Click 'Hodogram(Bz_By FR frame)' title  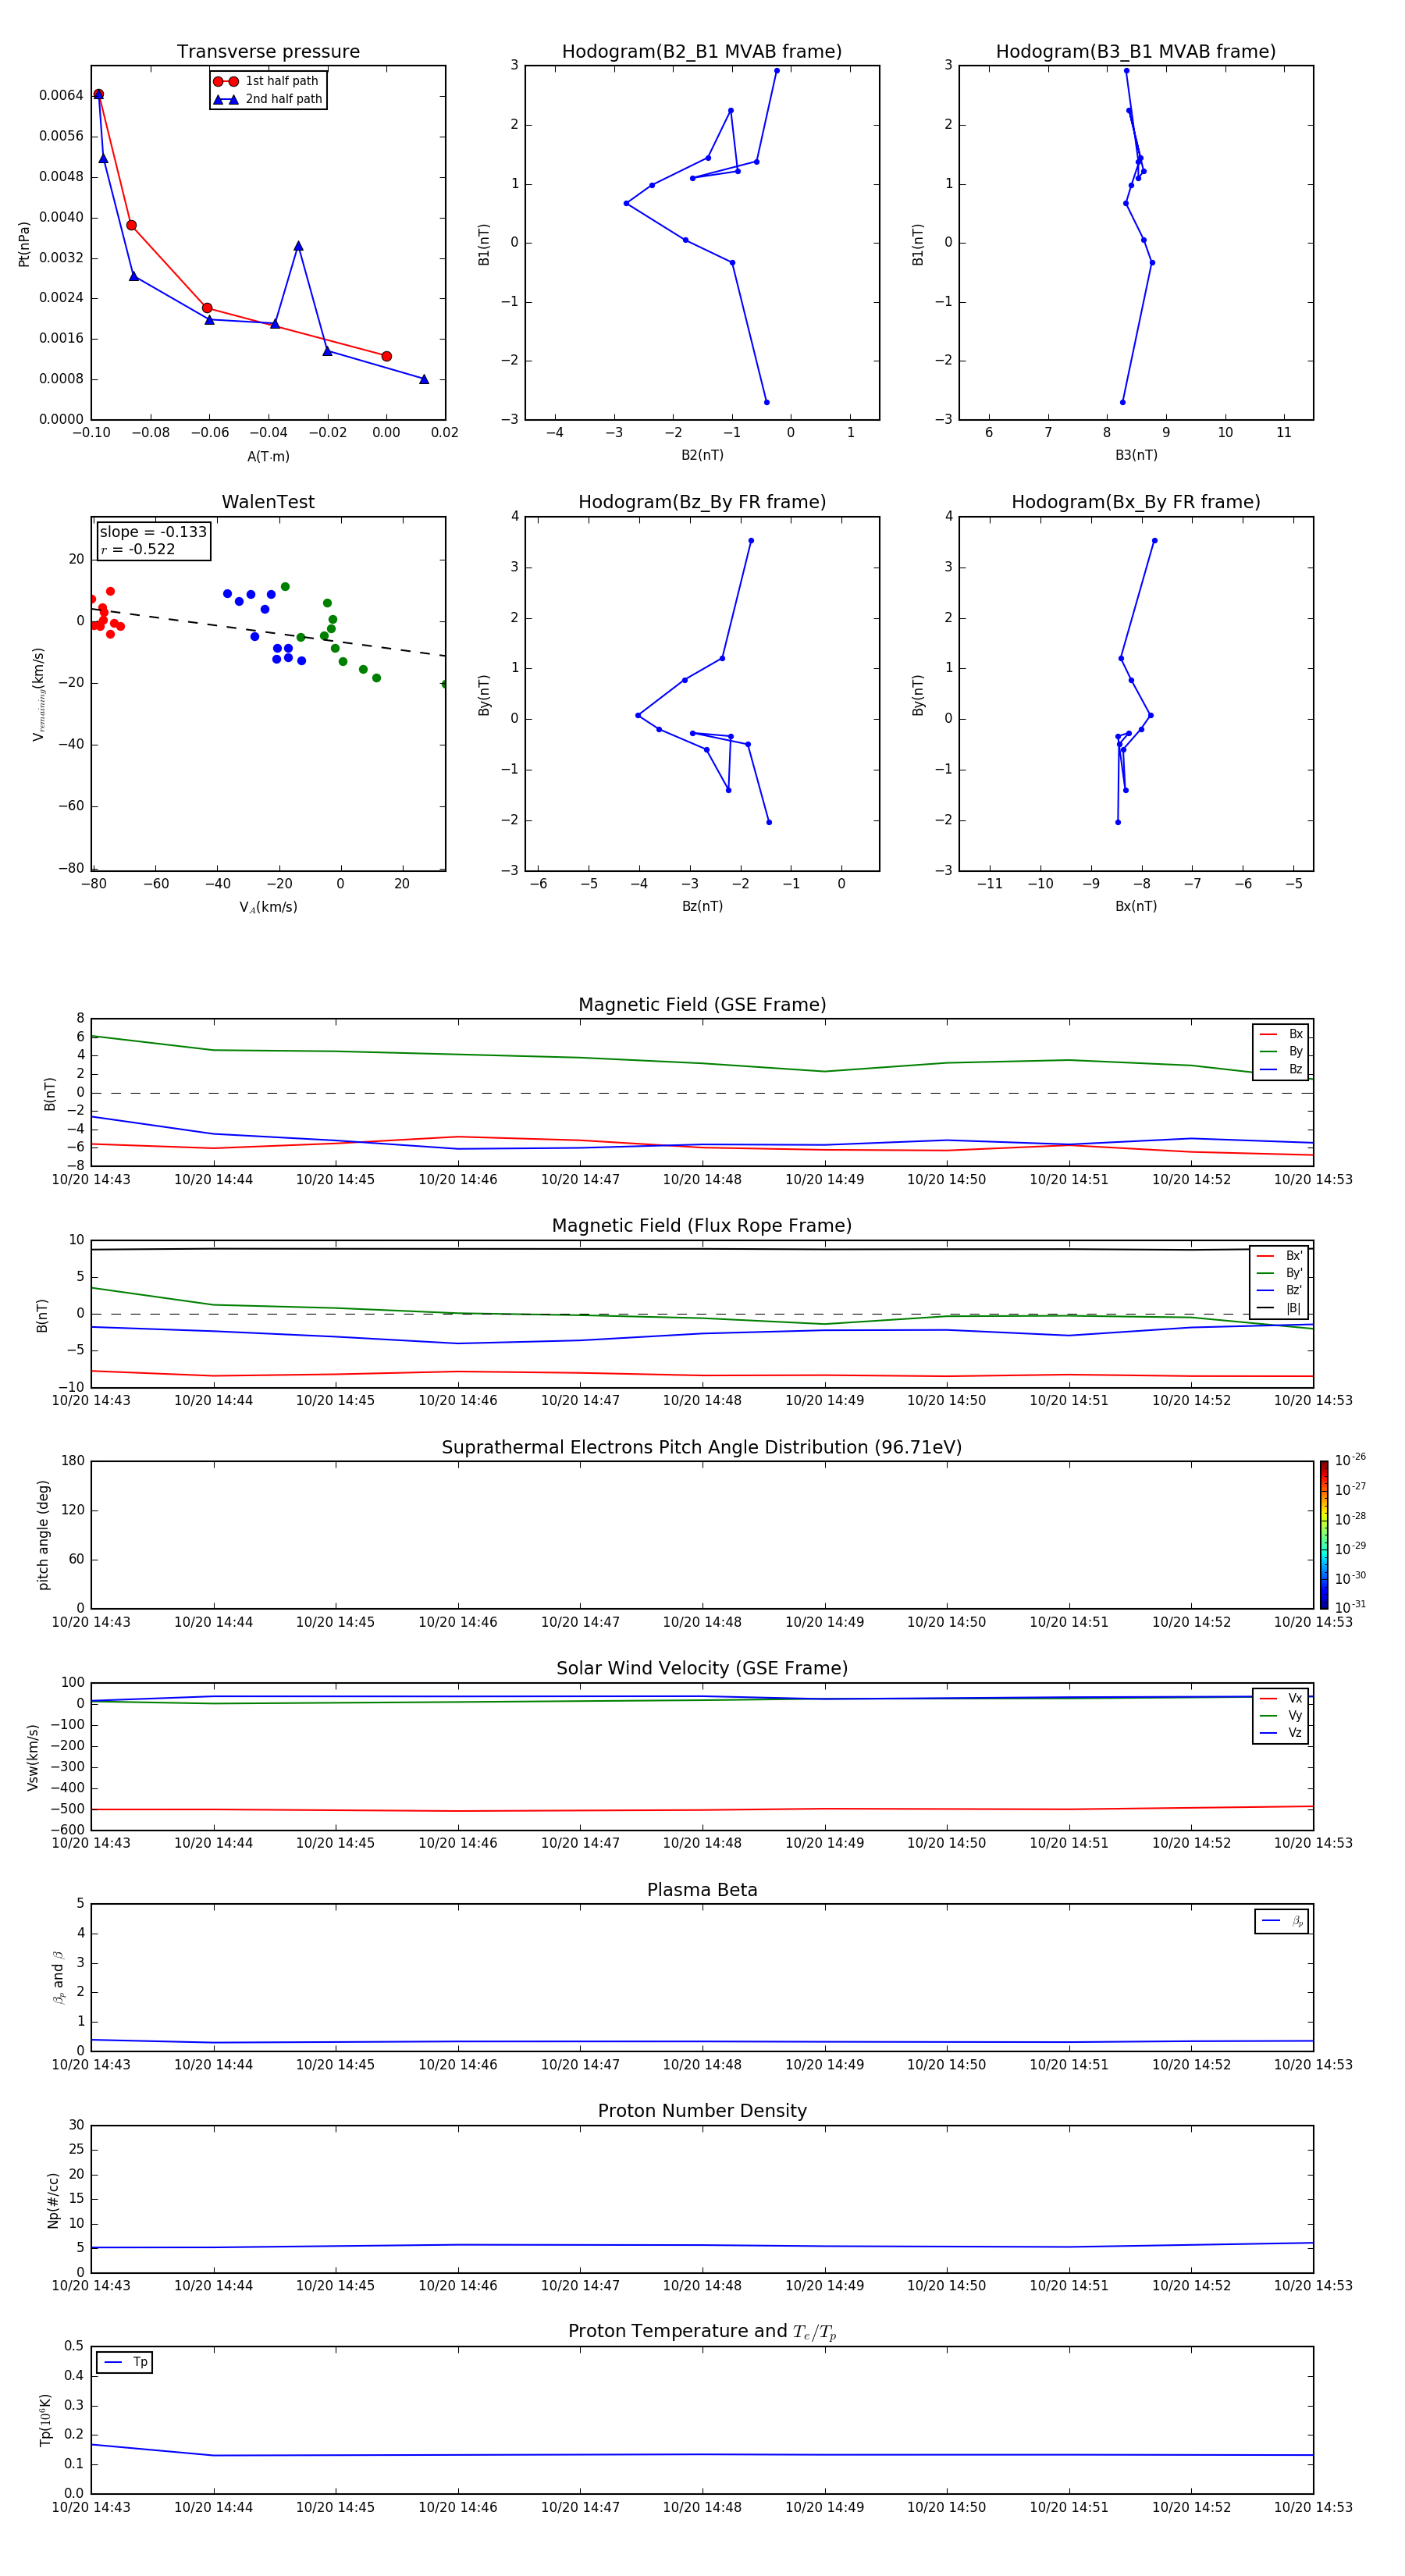[x=702, y=502]
